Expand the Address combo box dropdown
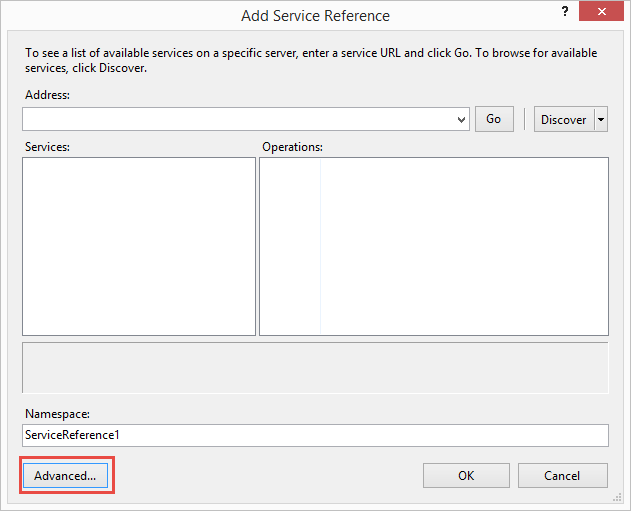 click(461, 120)
